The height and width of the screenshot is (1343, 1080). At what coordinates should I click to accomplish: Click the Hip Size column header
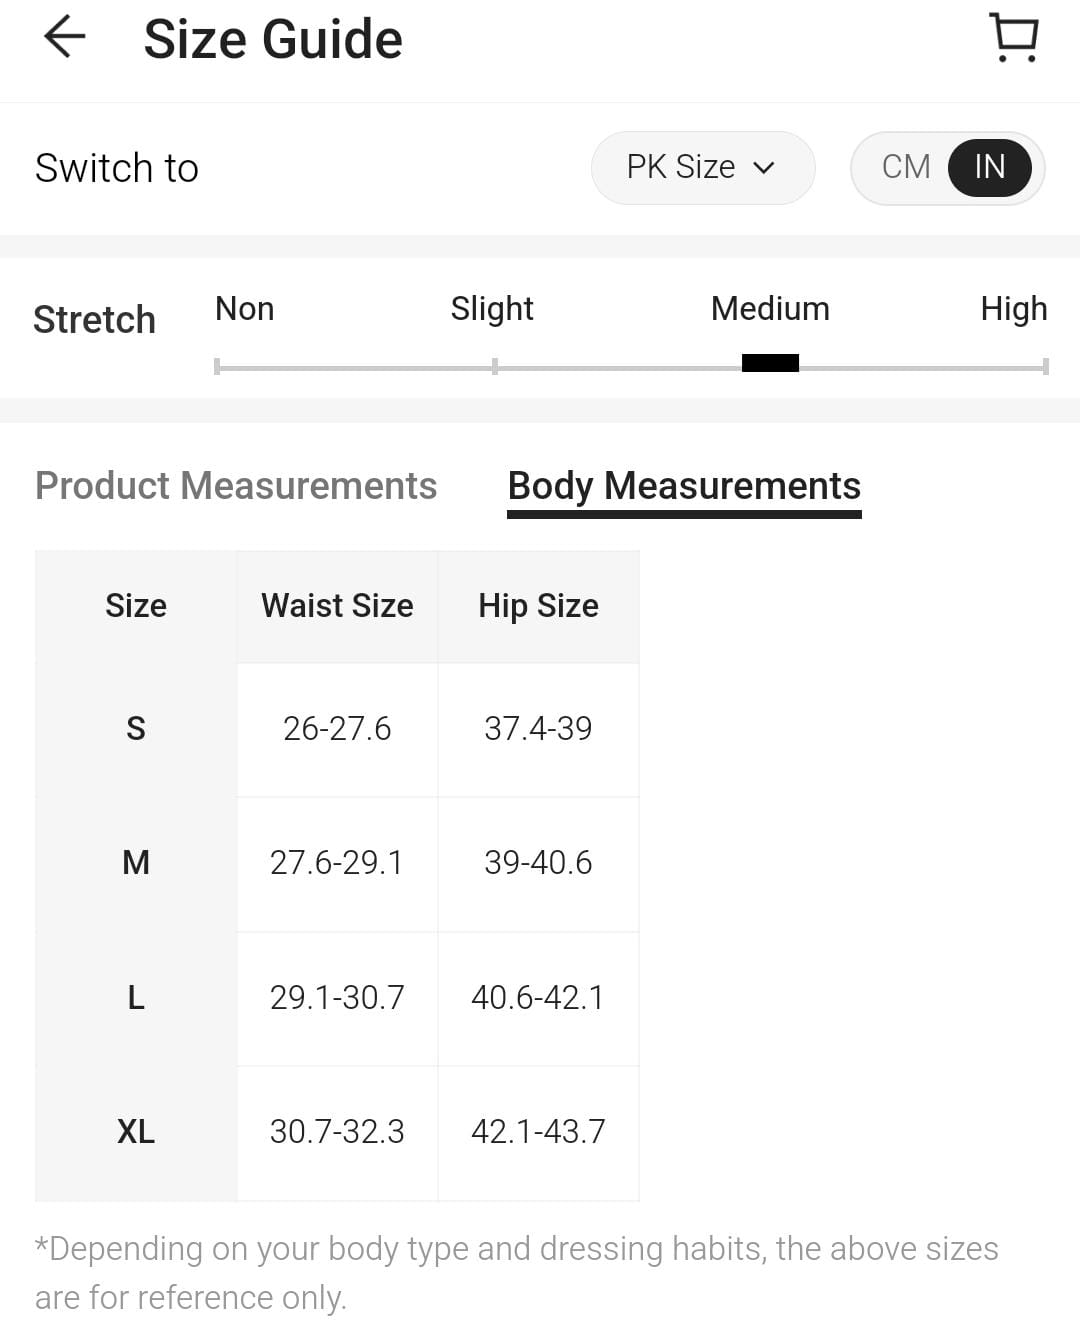[538, 606]
